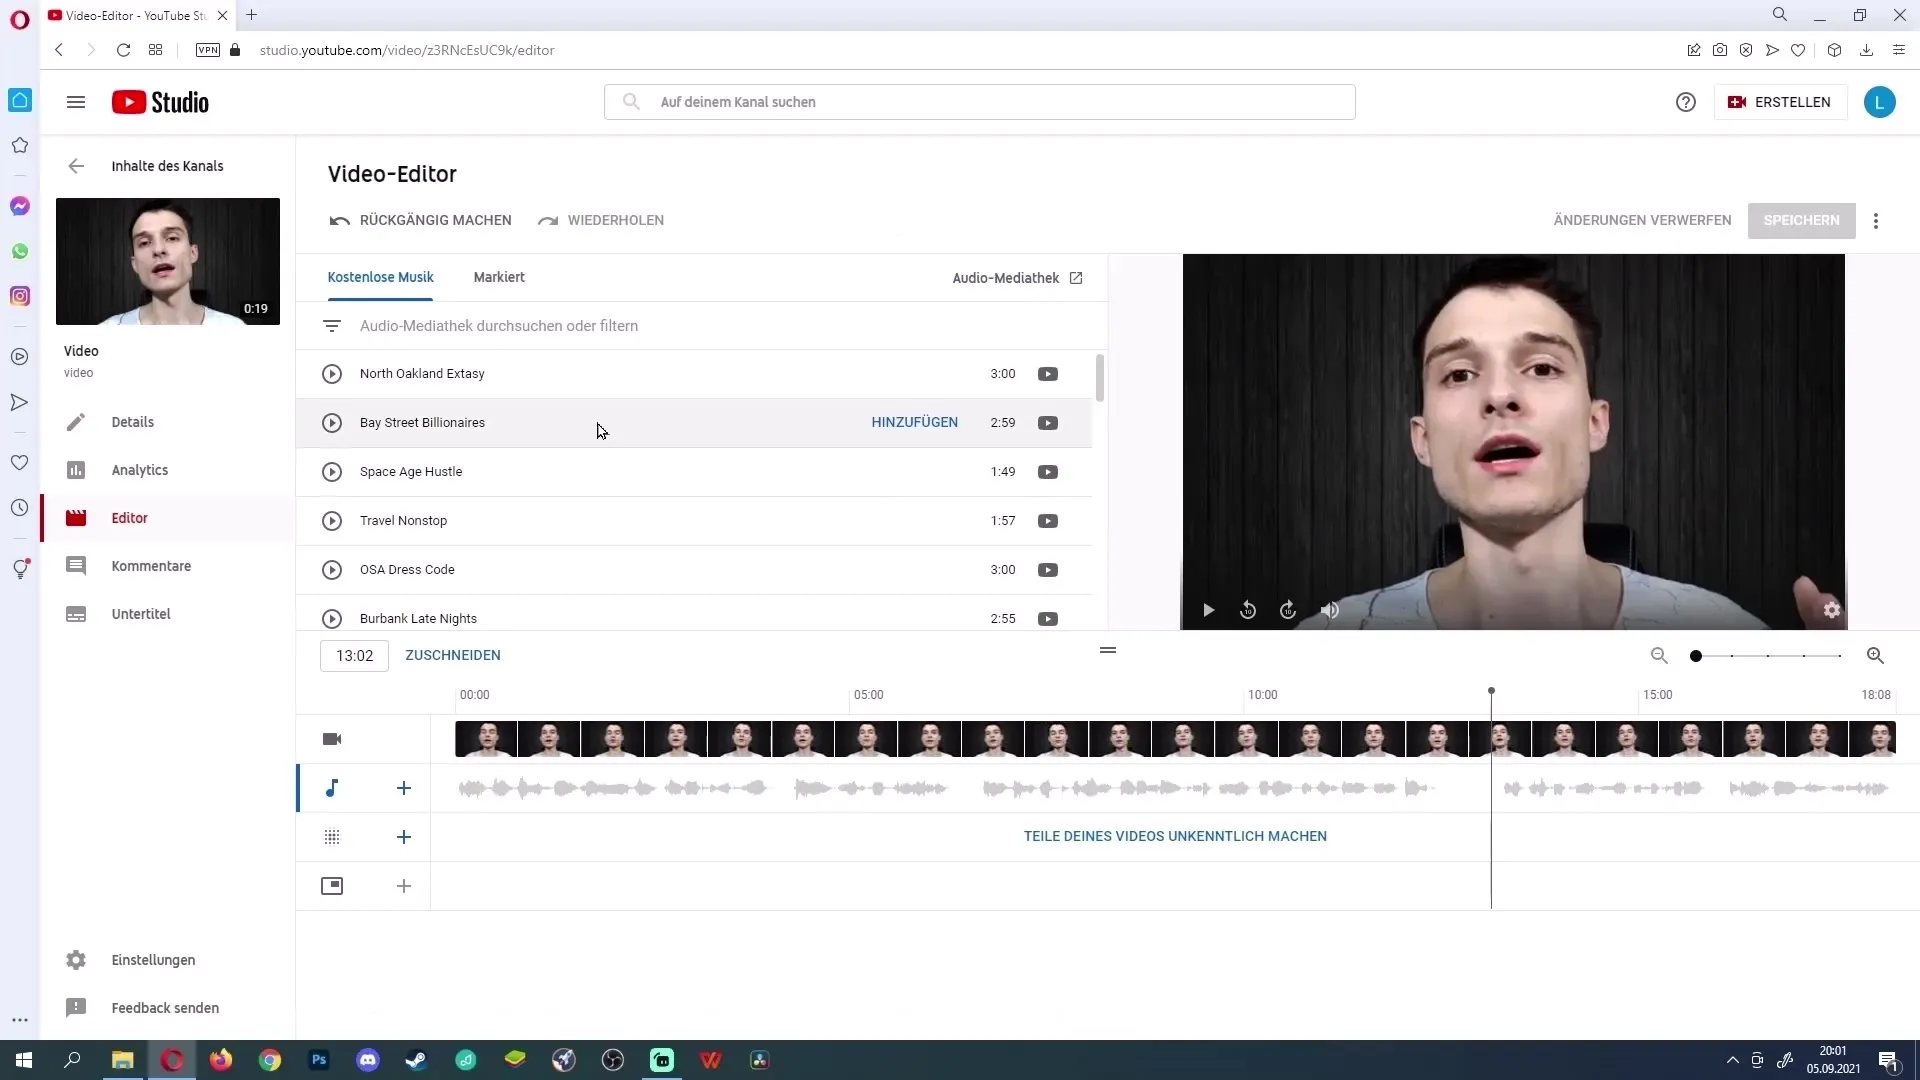Adjust the timeline zoom slider handle
Screen dimensions: 1920x1080
coord(1696,656)
